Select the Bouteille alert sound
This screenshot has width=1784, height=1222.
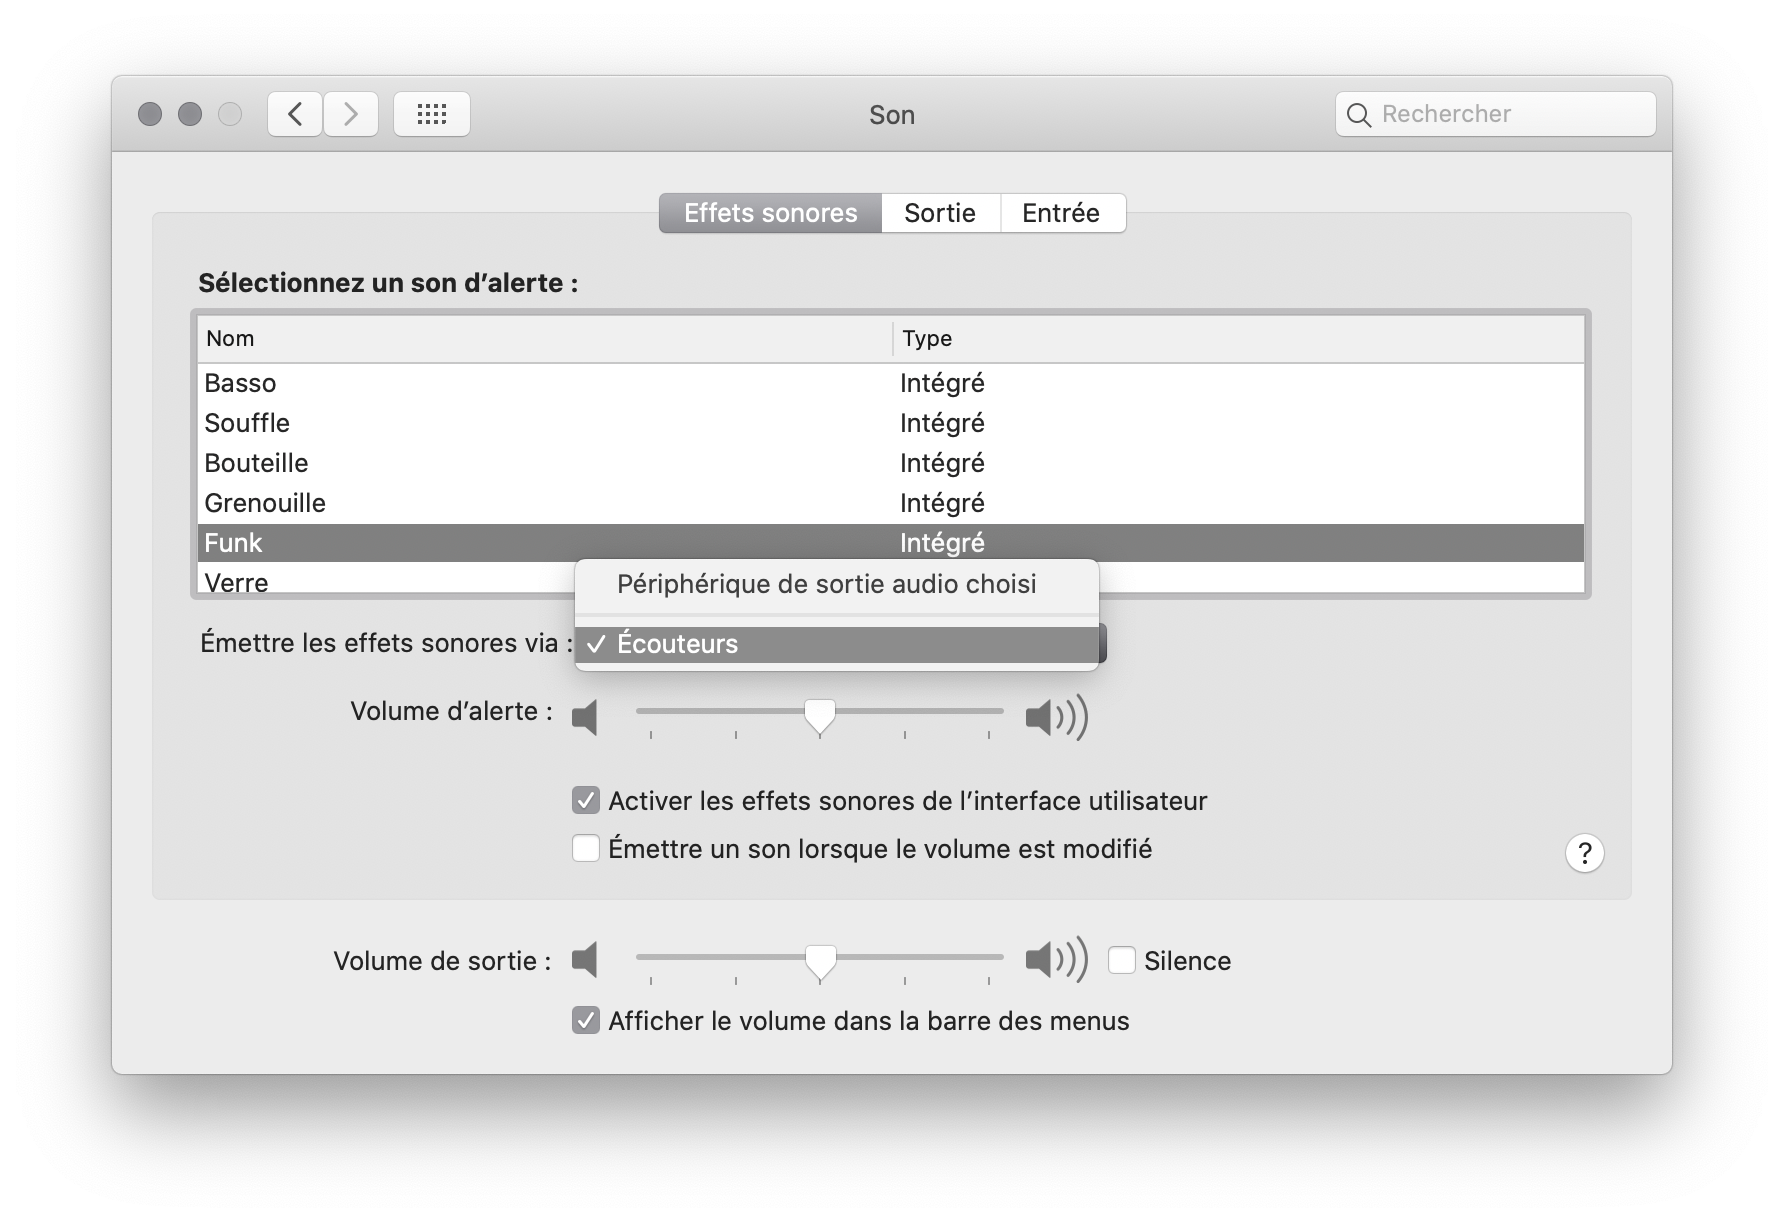[891, 463]
